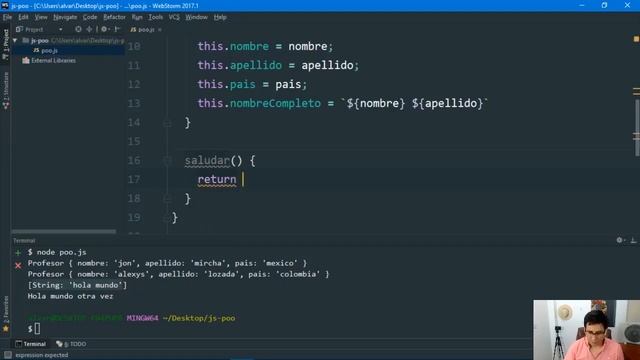
Task: Toggle the 1: Project side tool window
Action: (6, 43)
